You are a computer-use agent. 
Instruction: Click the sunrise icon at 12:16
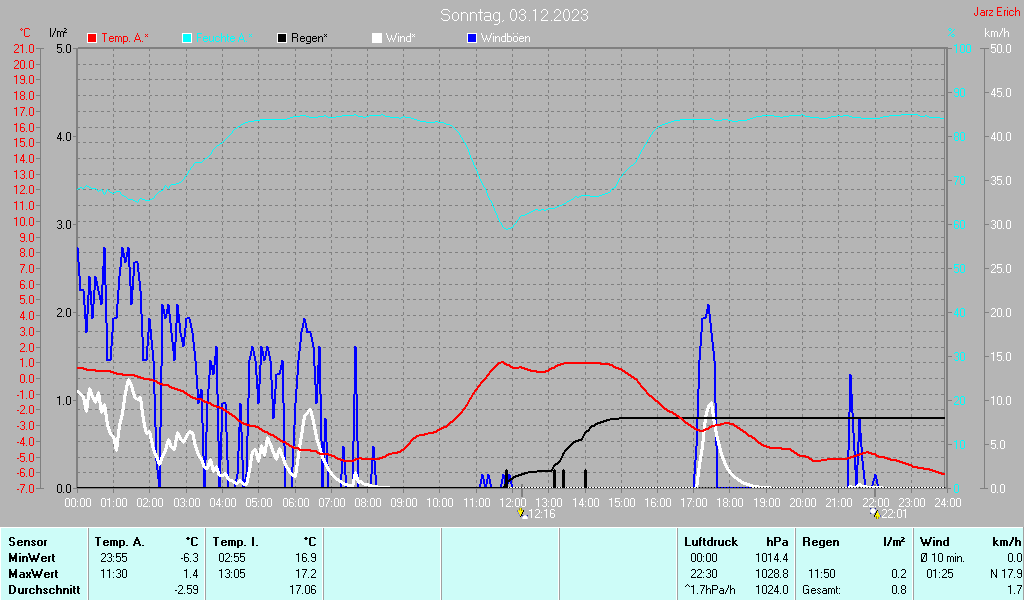[x=522, y=513]
